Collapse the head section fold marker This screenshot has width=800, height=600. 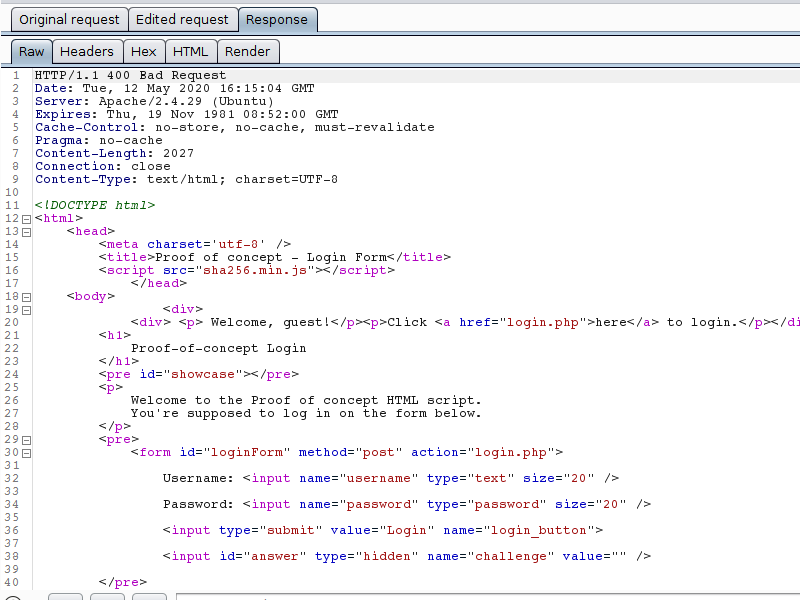coord(26,232)
